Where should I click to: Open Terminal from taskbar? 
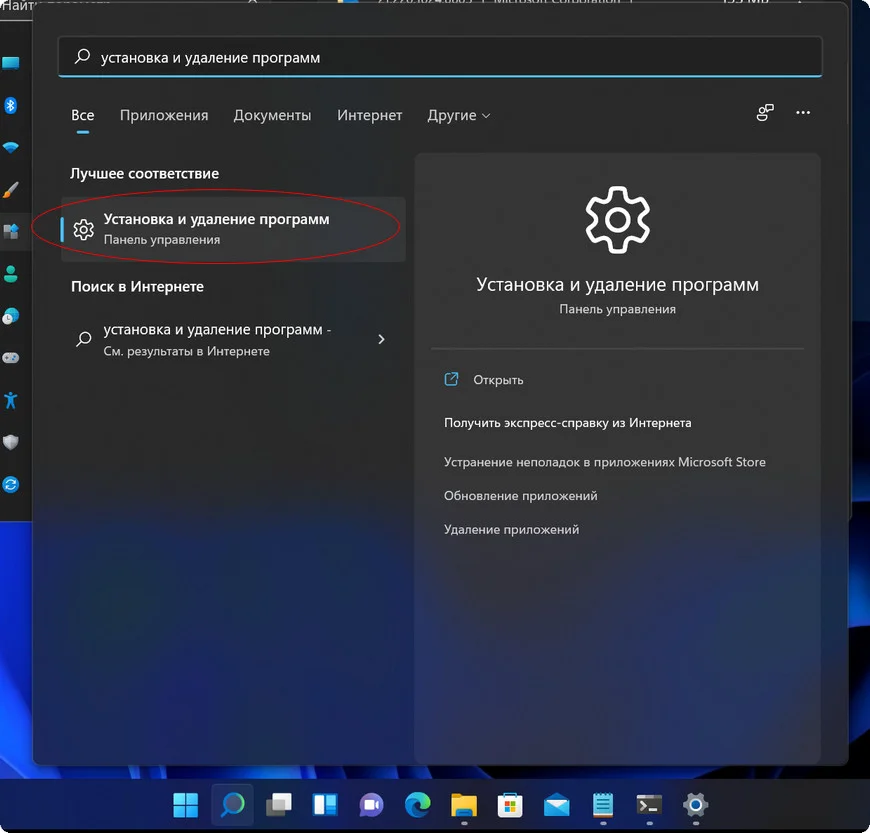coord(649,805)
